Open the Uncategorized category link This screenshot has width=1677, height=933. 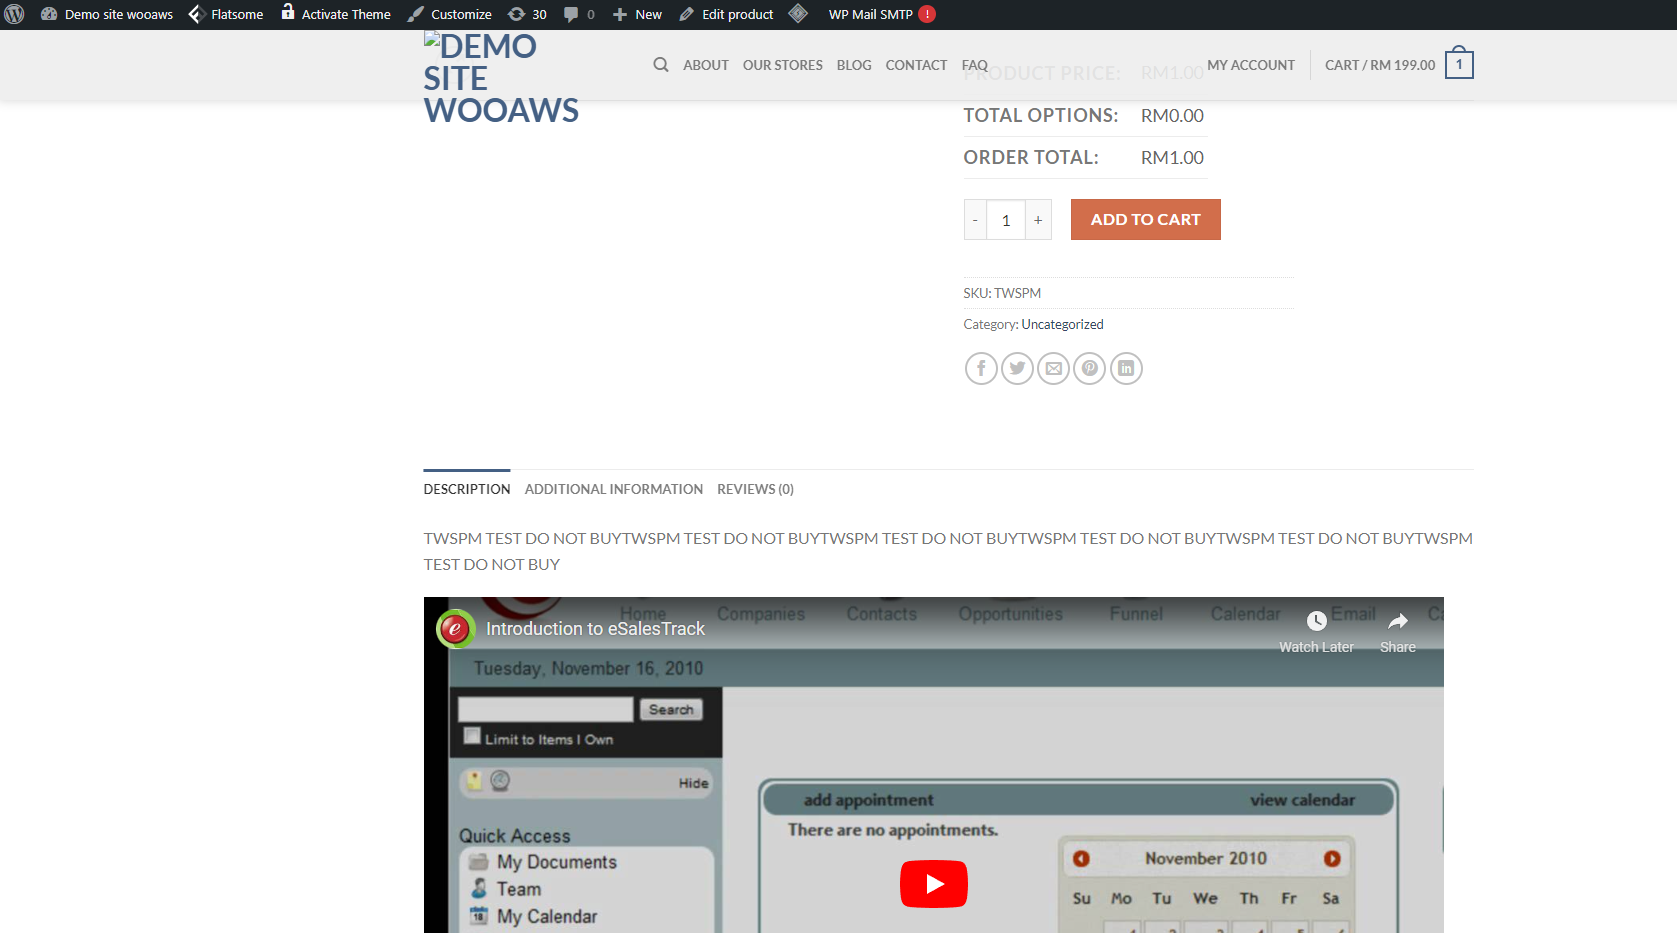tap(1062, 324)
